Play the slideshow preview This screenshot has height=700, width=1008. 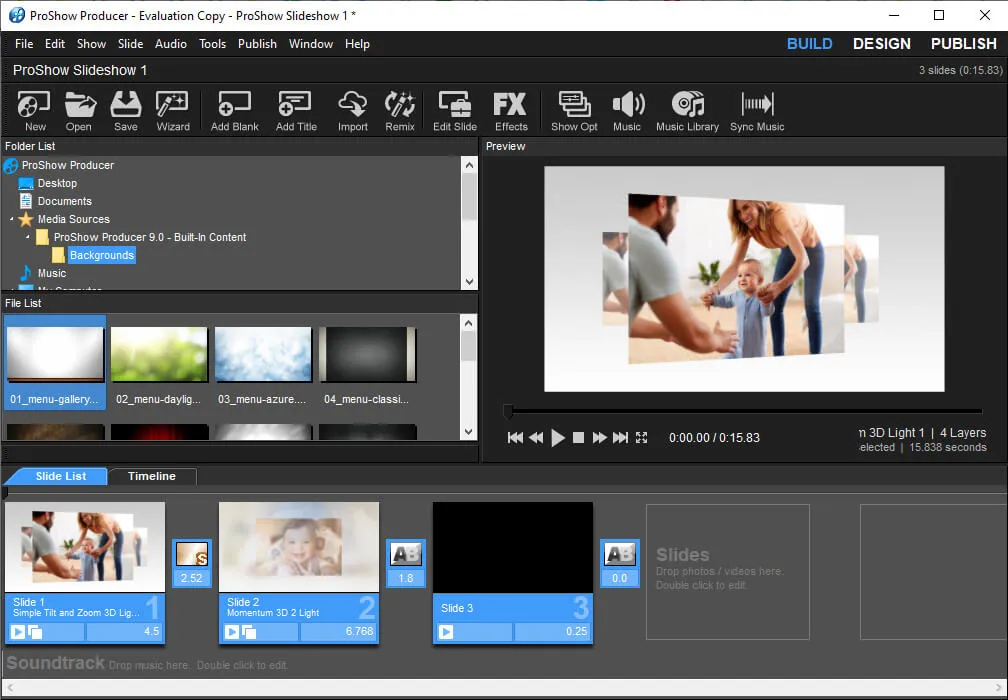tap(558, 438)
